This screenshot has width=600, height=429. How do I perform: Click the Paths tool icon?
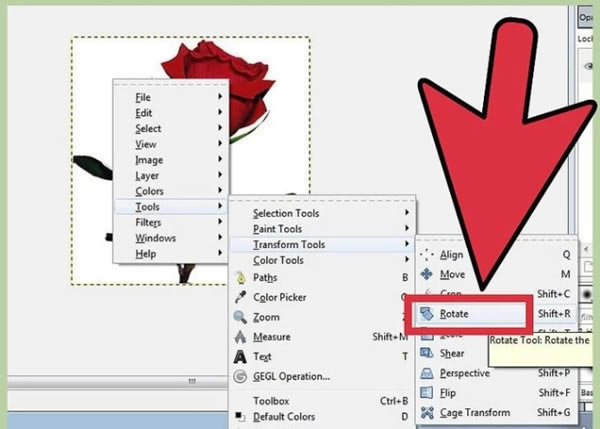tap(240, 277)
